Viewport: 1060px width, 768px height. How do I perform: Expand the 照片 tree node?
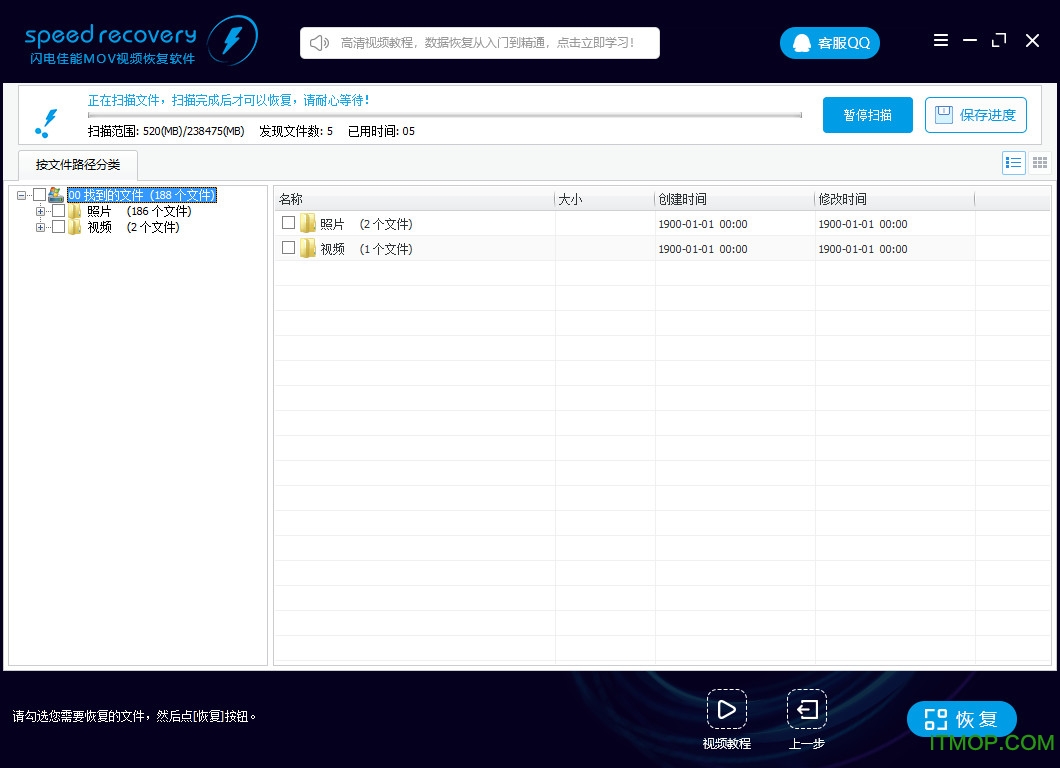pos(40,211)
